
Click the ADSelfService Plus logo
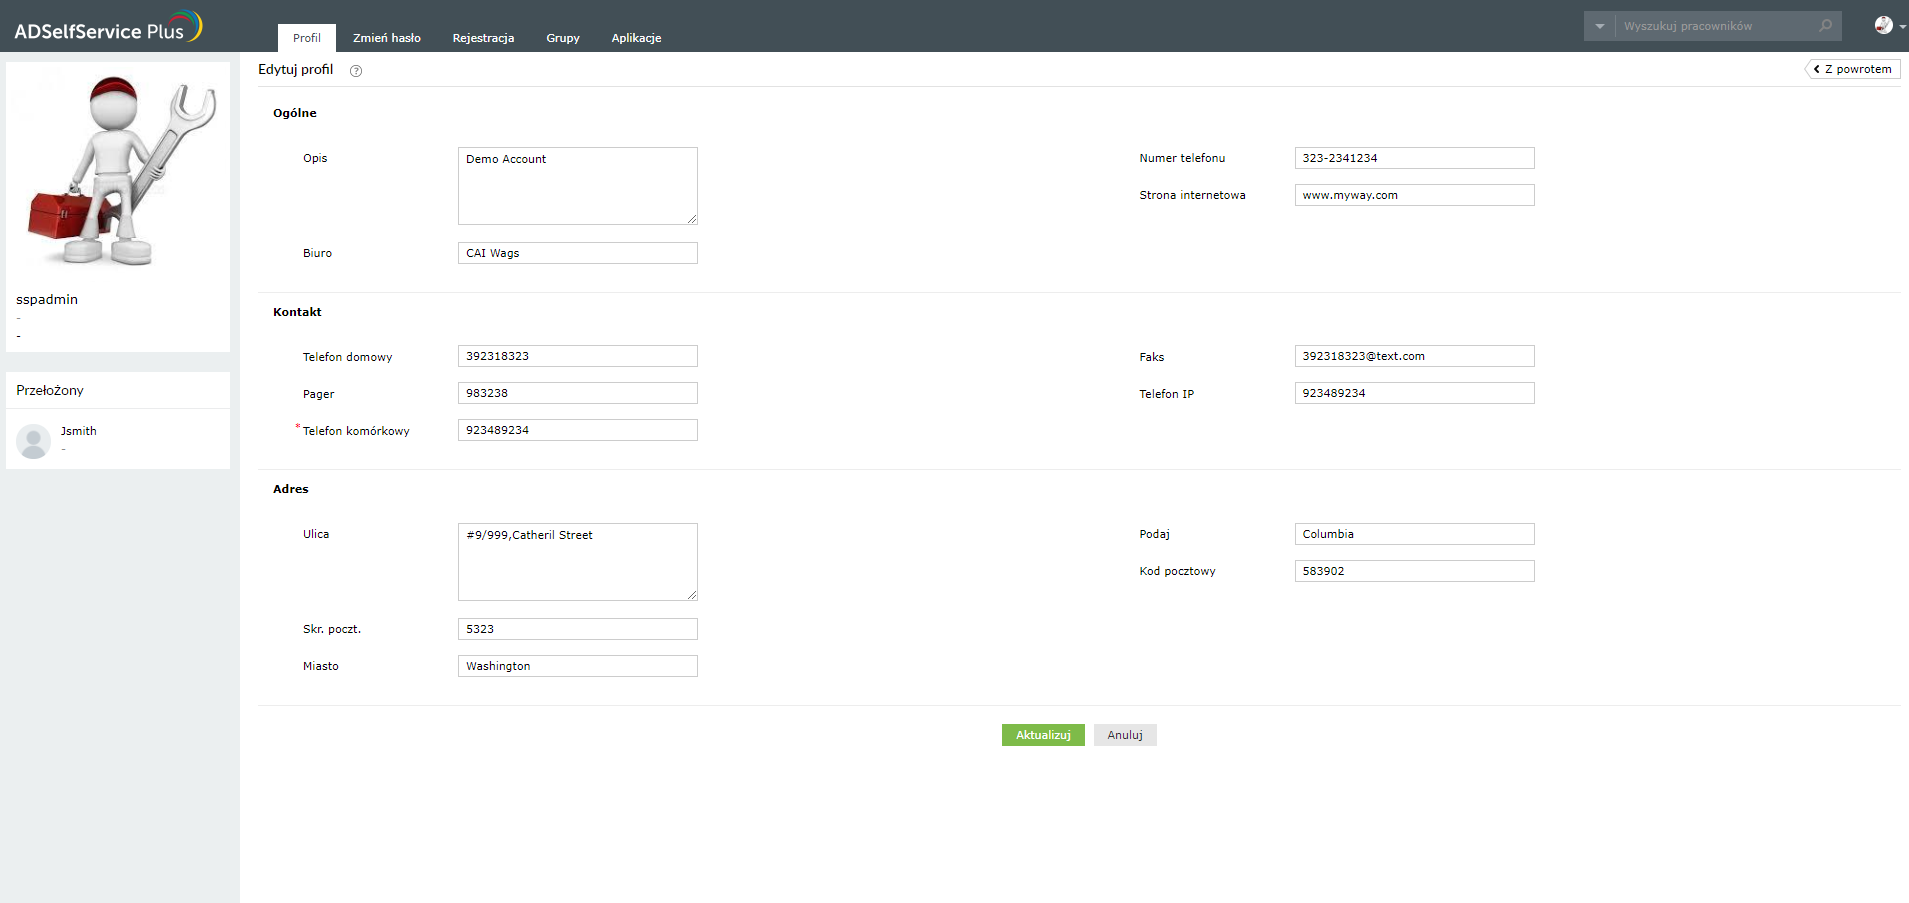(x=108, y=28)
